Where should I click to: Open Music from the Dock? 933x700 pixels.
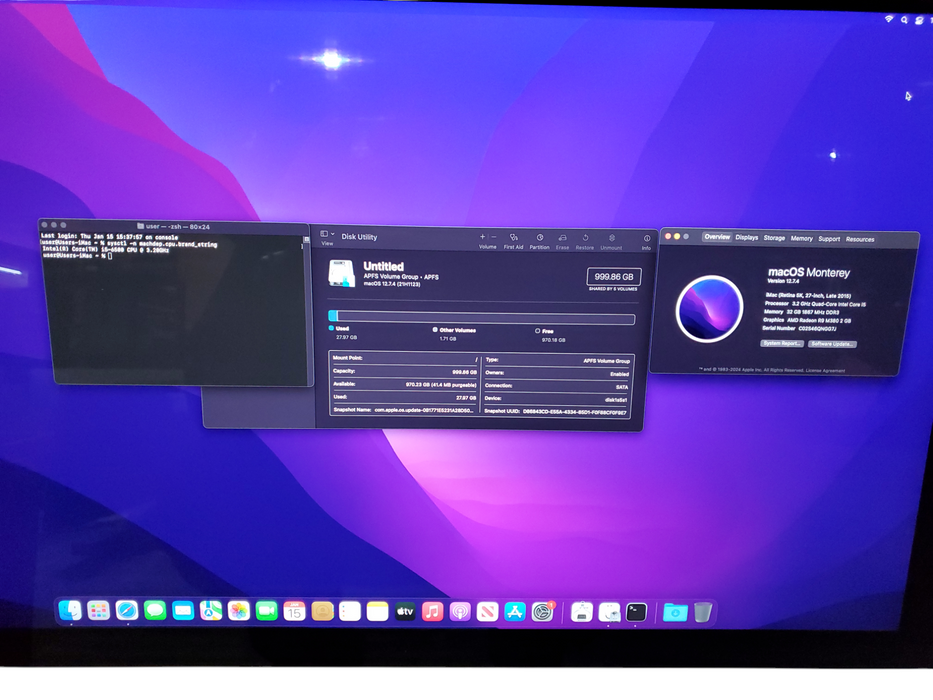coord(433,611)
